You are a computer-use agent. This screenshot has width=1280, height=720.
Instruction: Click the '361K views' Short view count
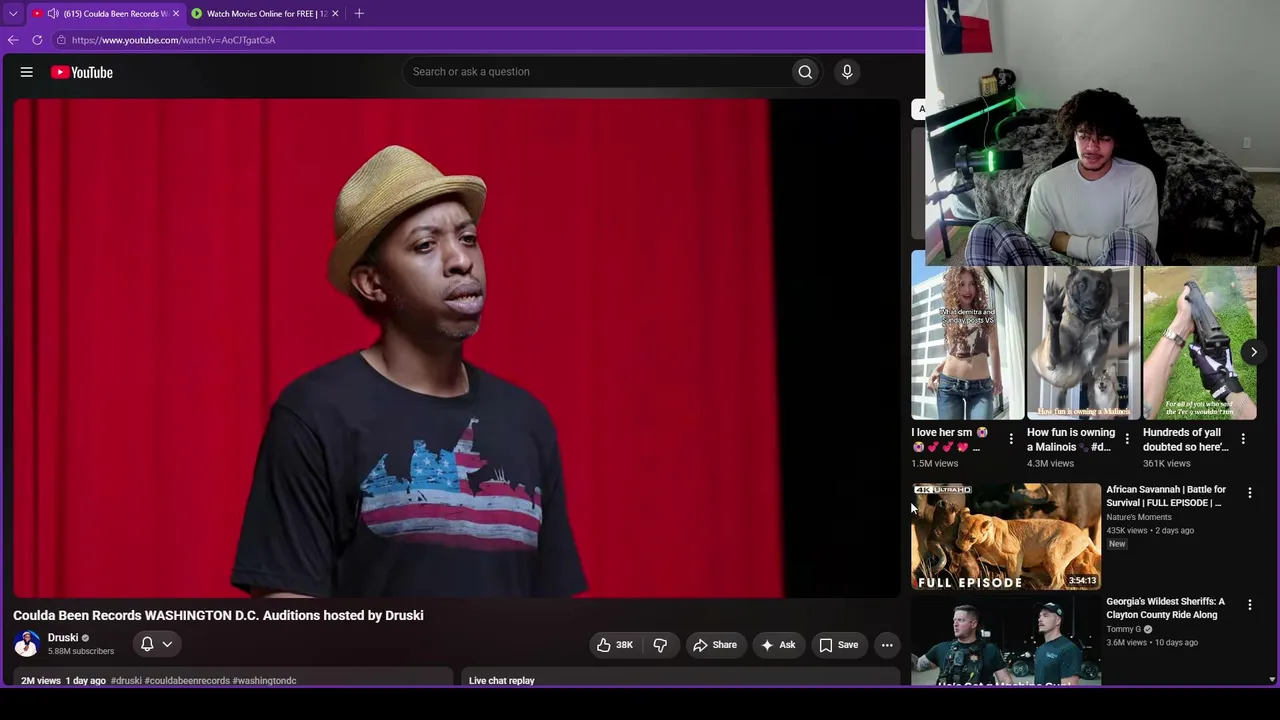tap(1167, 464)
